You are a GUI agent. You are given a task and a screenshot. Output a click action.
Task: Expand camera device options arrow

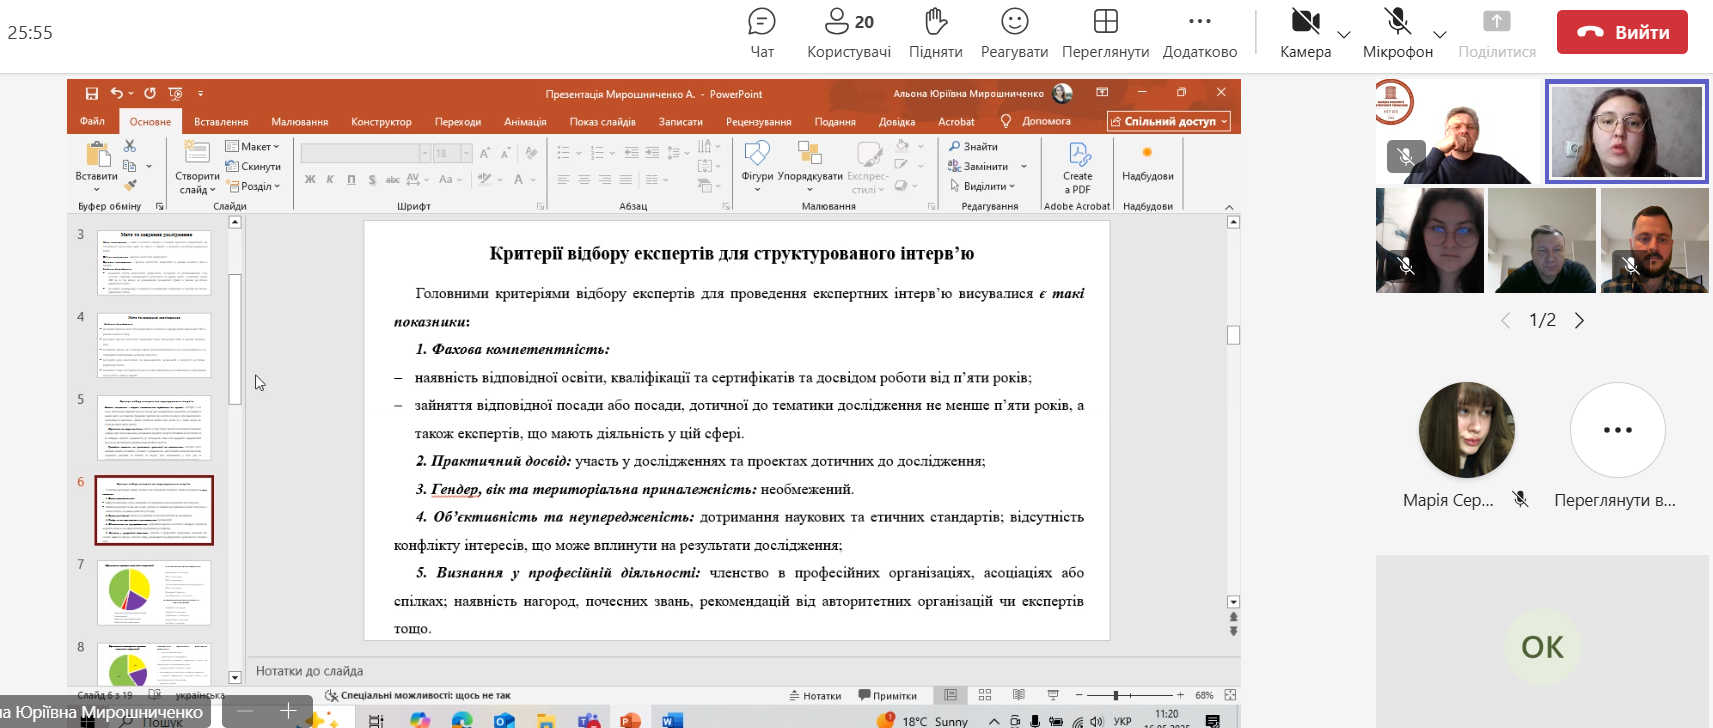tap(1344, 34)
